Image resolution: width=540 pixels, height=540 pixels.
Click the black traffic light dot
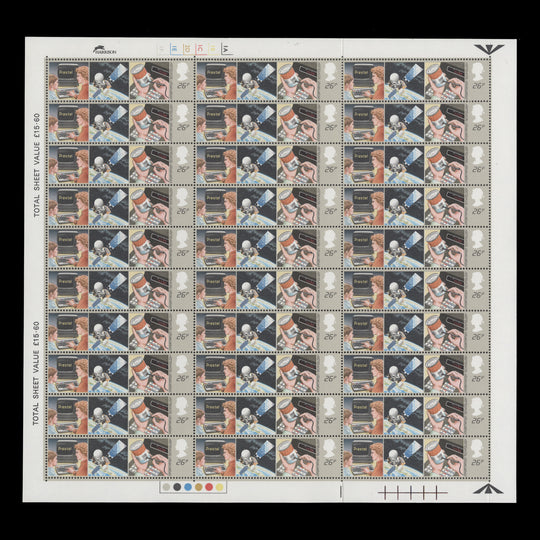[177, 487]
